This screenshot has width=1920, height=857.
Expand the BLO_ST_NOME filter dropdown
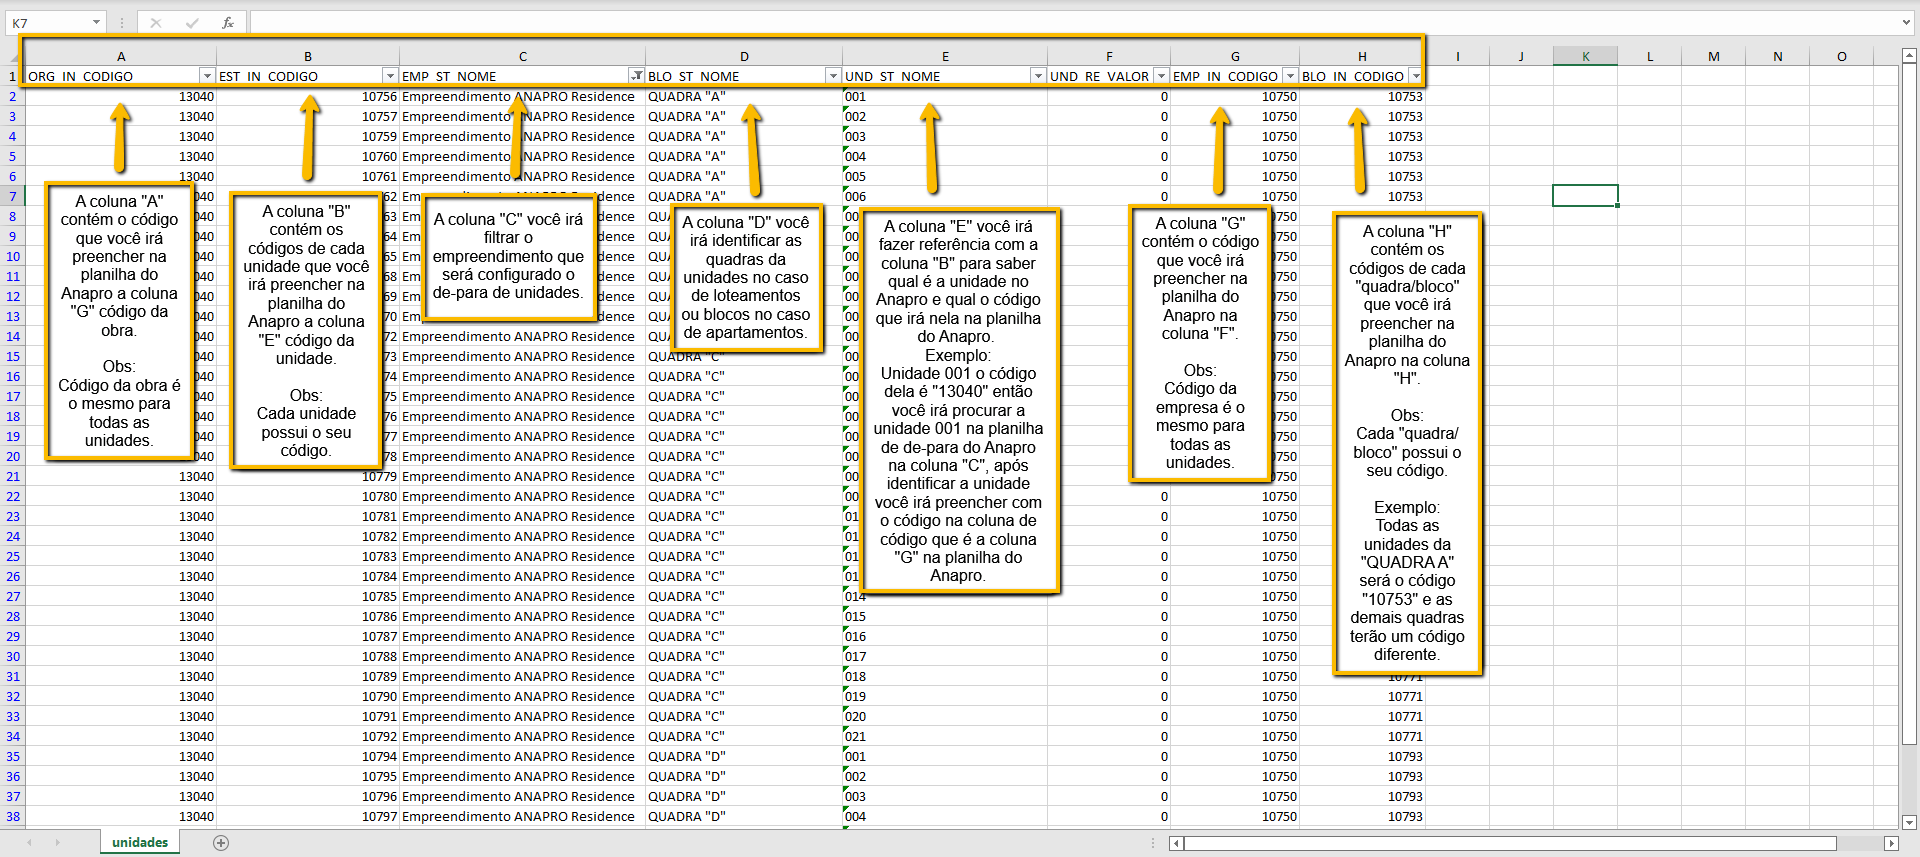point(832,76)
